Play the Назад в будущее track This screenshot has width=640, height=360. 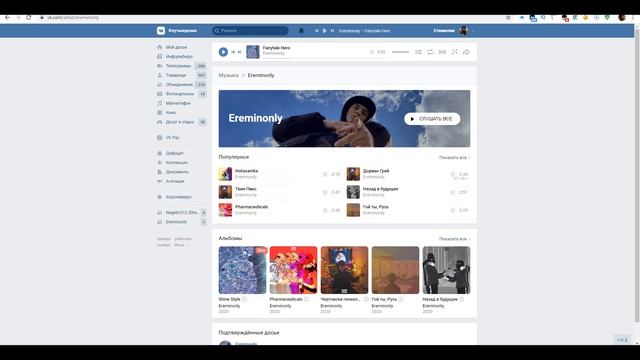click(x=353, y=192)
